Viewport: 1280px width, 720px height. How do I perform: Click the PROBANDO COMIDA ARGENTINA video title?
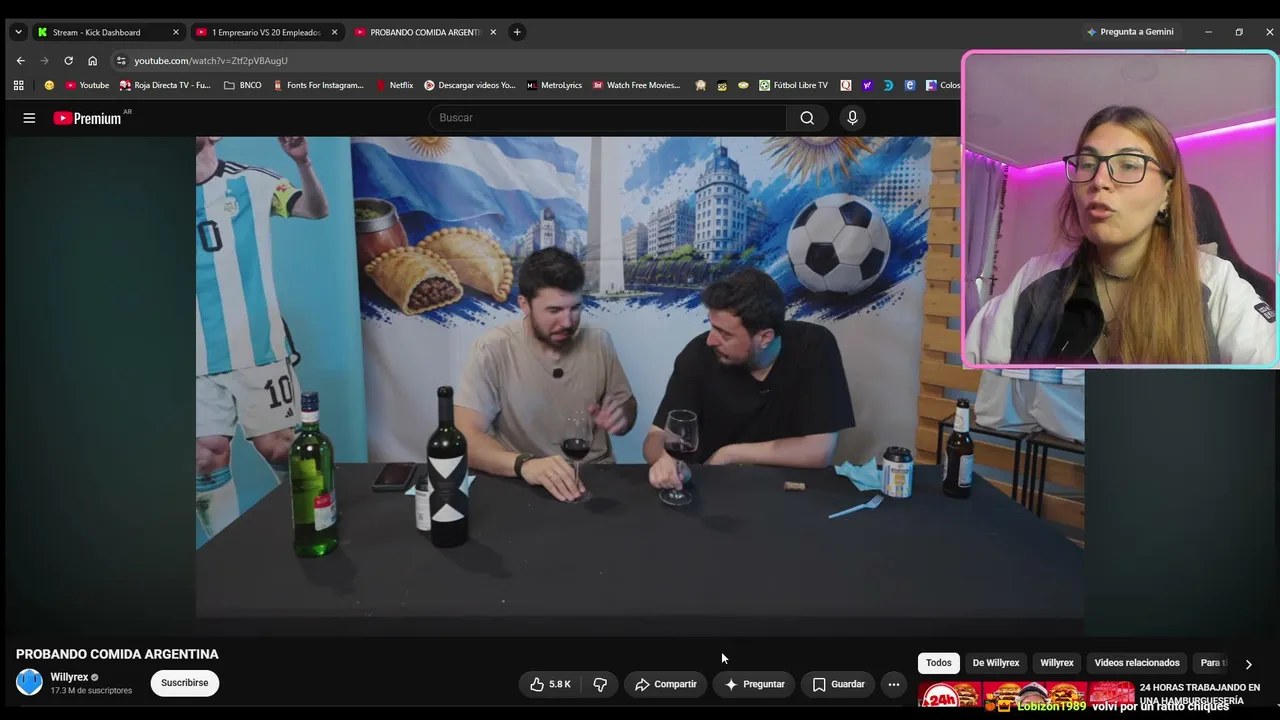(x=117, y=654)
